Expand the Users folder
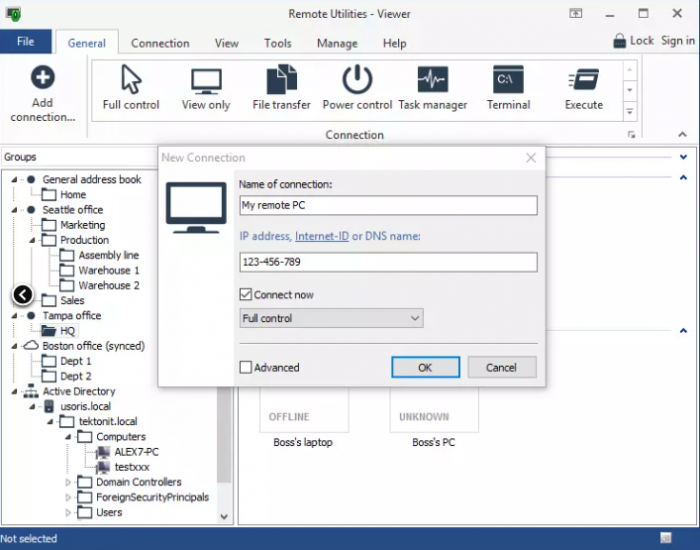This screenshot has width=700, height=550. click(68, 512)
